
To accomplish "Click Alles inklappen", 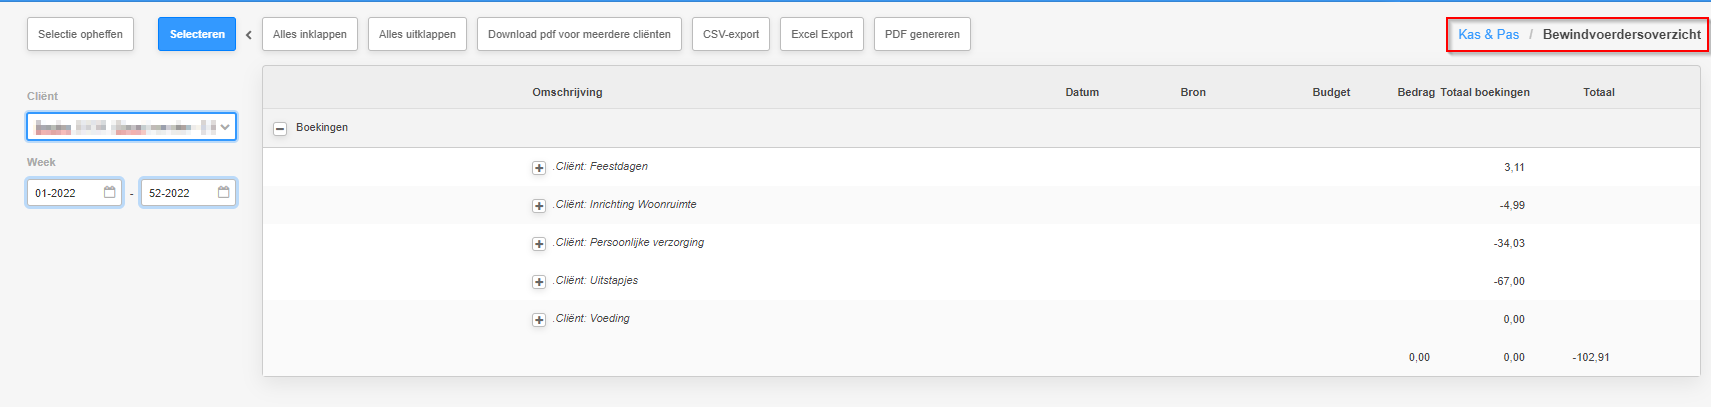I will coord(310,34).
